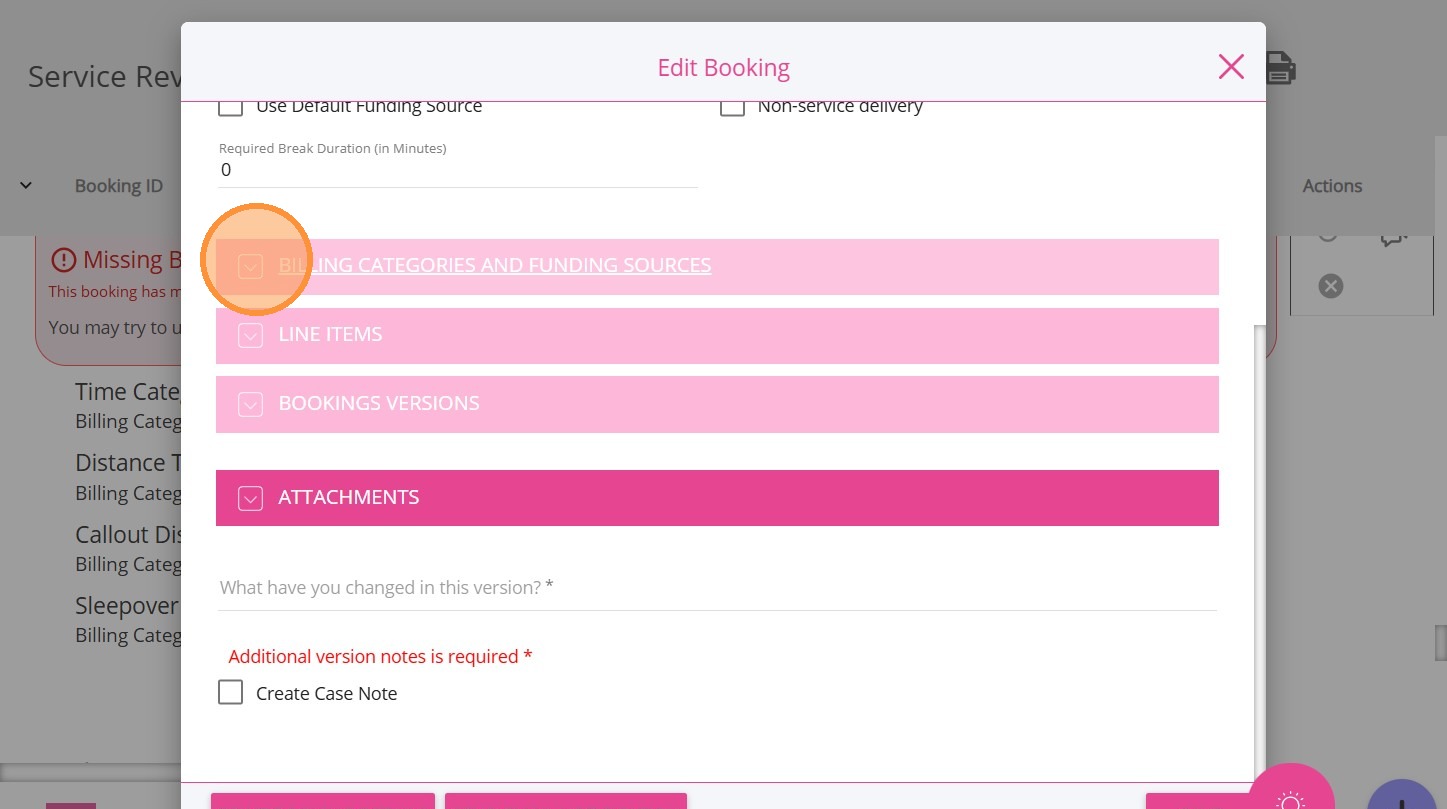Expand Billing Categories and Funding Sources using its chevron
The width and height of the screenshot is (1447, 809).
[250, 266]
